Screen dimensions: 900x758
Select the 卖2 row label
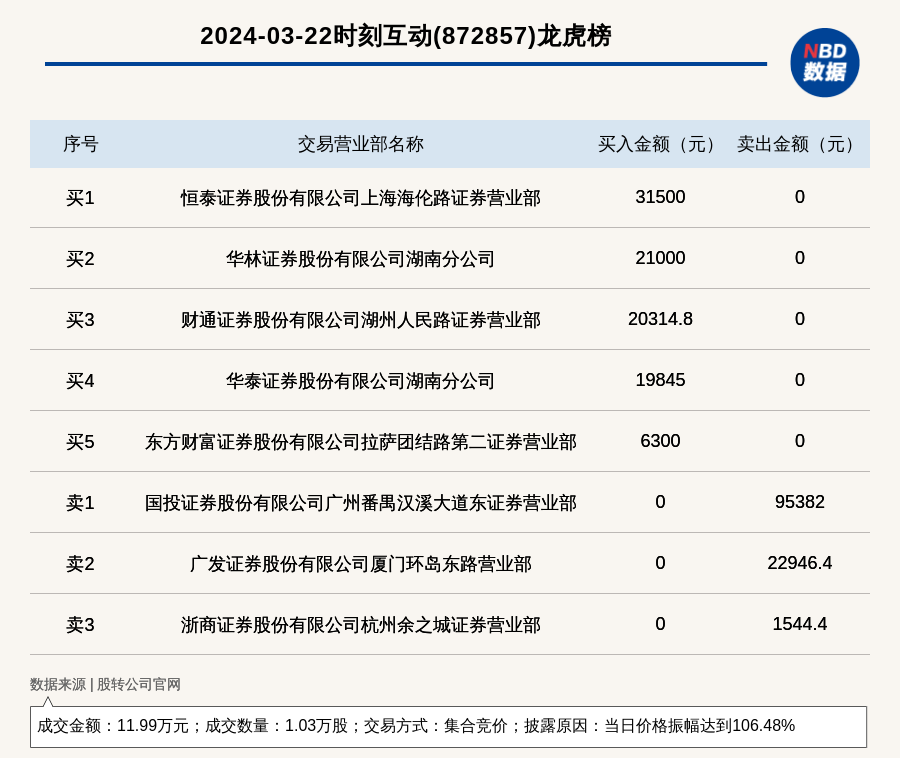coord(80,564)
